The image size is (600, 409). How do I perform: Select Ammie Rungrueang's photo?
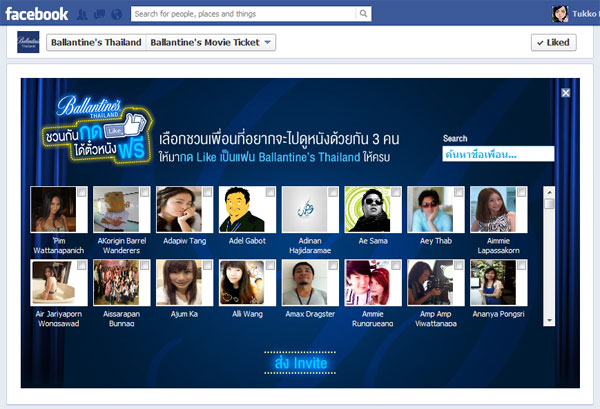367,283
